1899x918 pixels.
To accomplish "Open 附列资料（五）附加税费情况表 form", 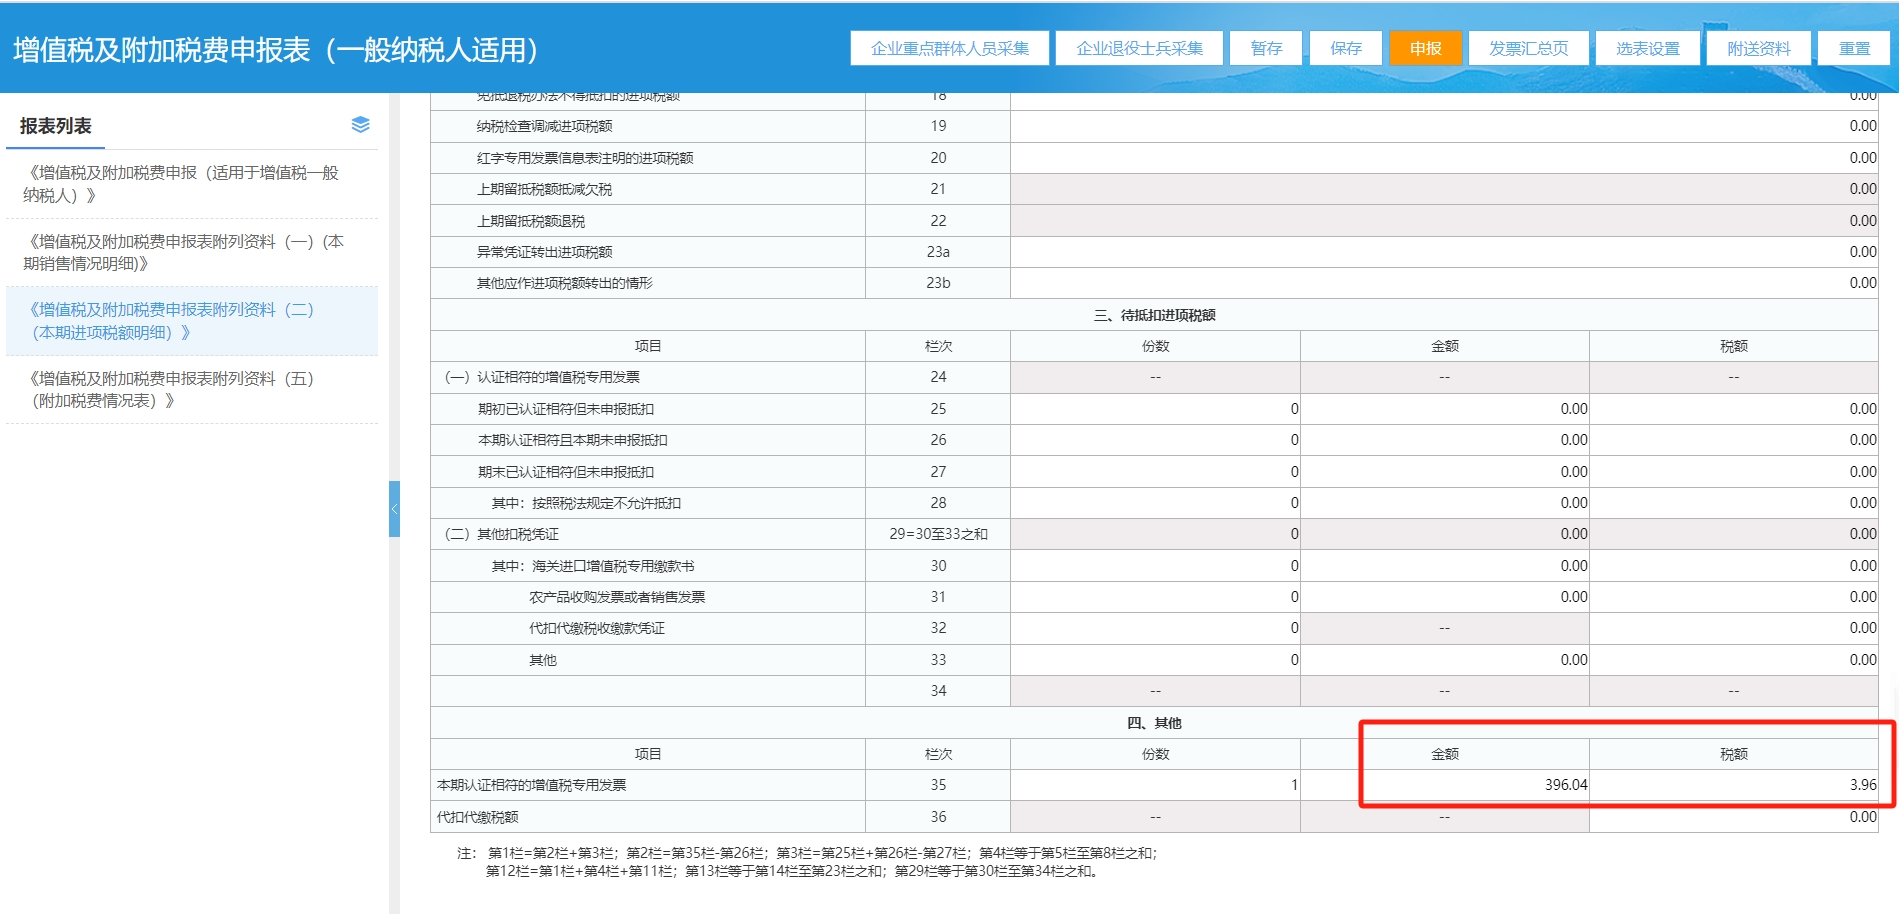I will coord(172,389).
